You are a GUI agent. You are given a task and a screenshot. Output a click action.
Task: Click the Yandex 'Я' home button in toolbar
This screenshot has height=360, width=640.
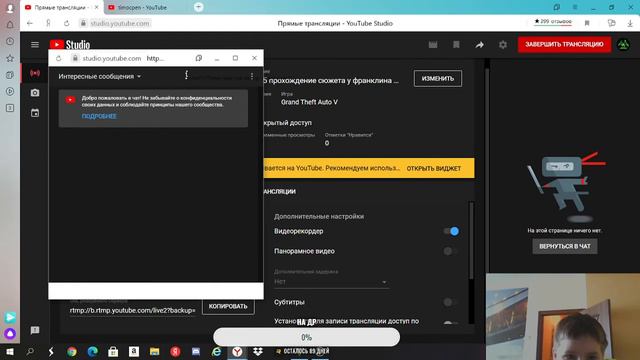(48, 23)
